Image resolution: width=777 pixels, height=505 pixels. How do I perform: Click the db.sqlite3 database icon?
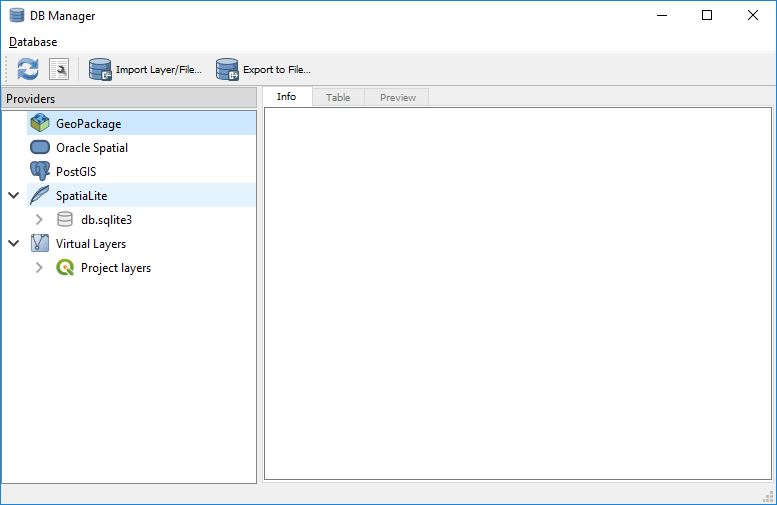point(65,219)
